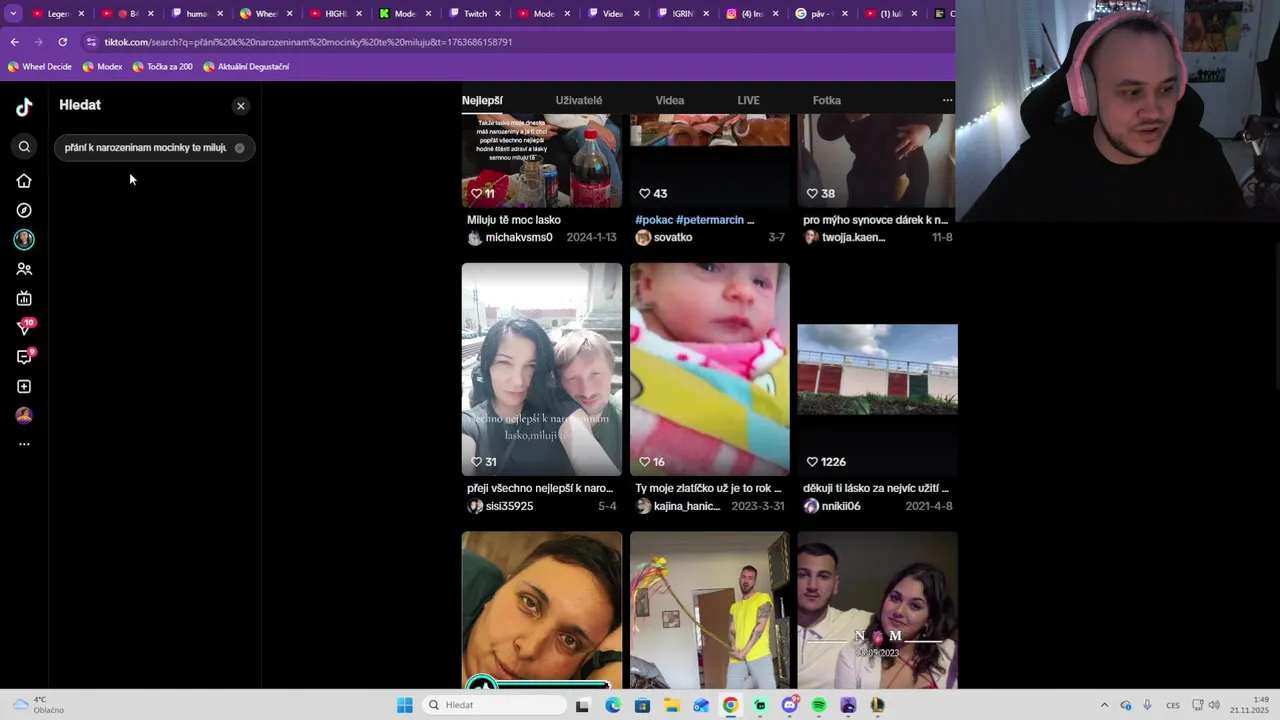Show hidden system tray icons chevron
The width and height of the screenshot is (1280, 720).
pos(1104,705)
